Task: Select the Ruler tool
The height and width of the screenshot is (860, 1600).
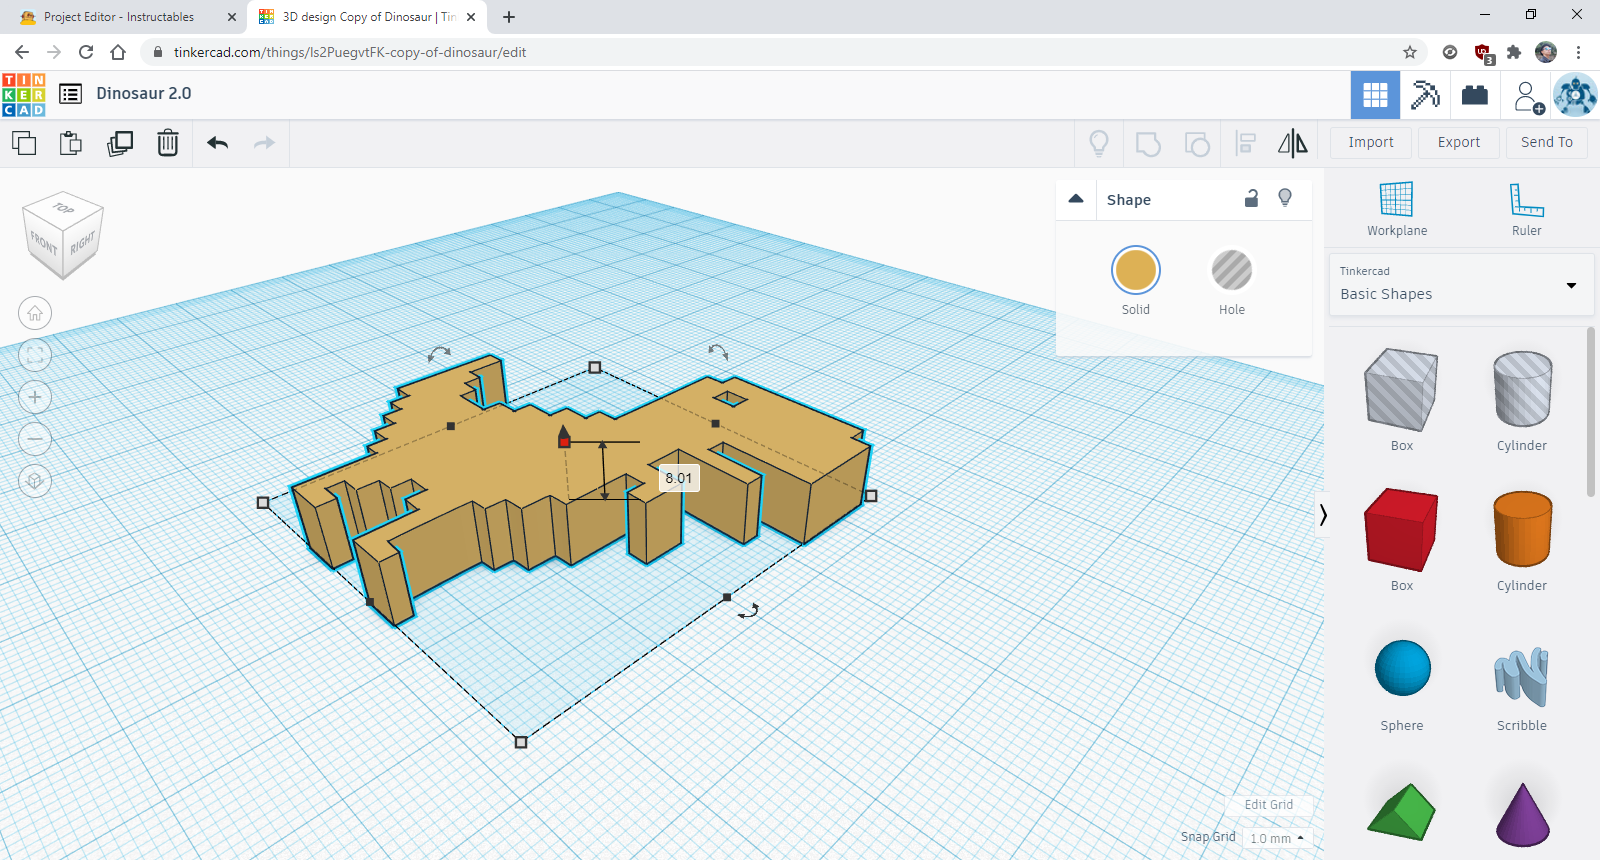Action: tap(1527, 209)
